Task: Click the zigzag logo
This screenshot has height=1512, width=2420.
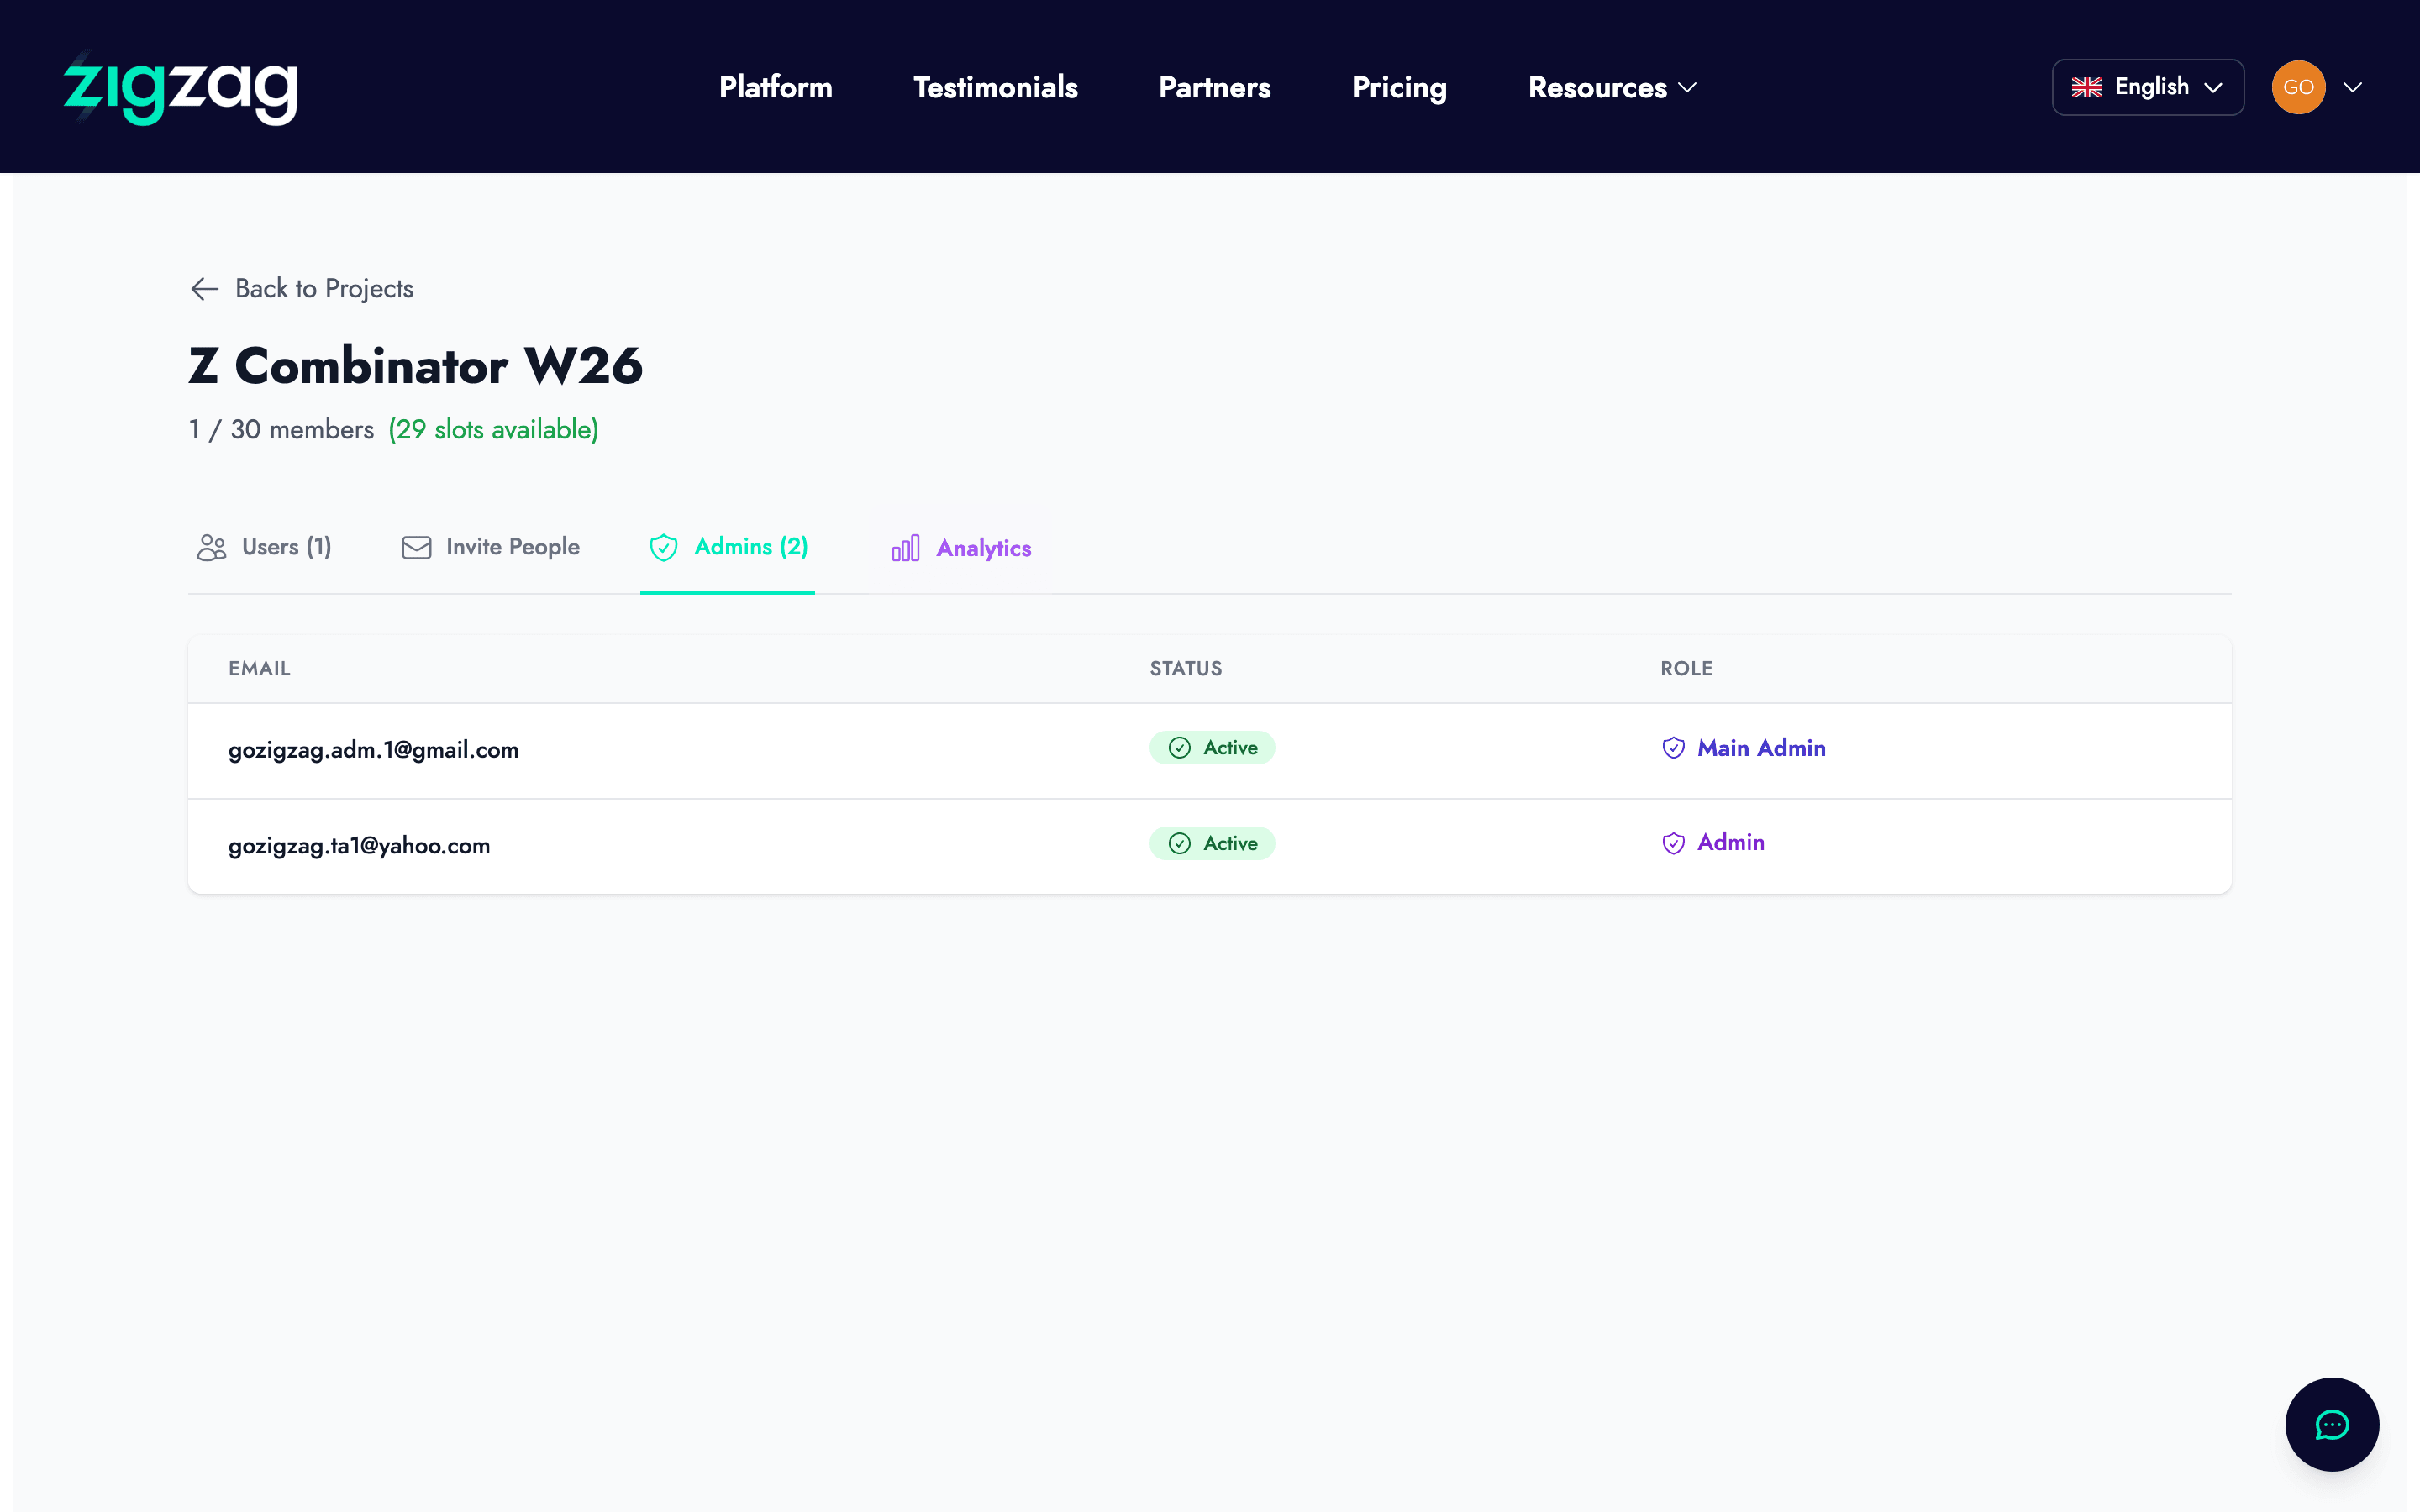Action: [x=181, y=88]
